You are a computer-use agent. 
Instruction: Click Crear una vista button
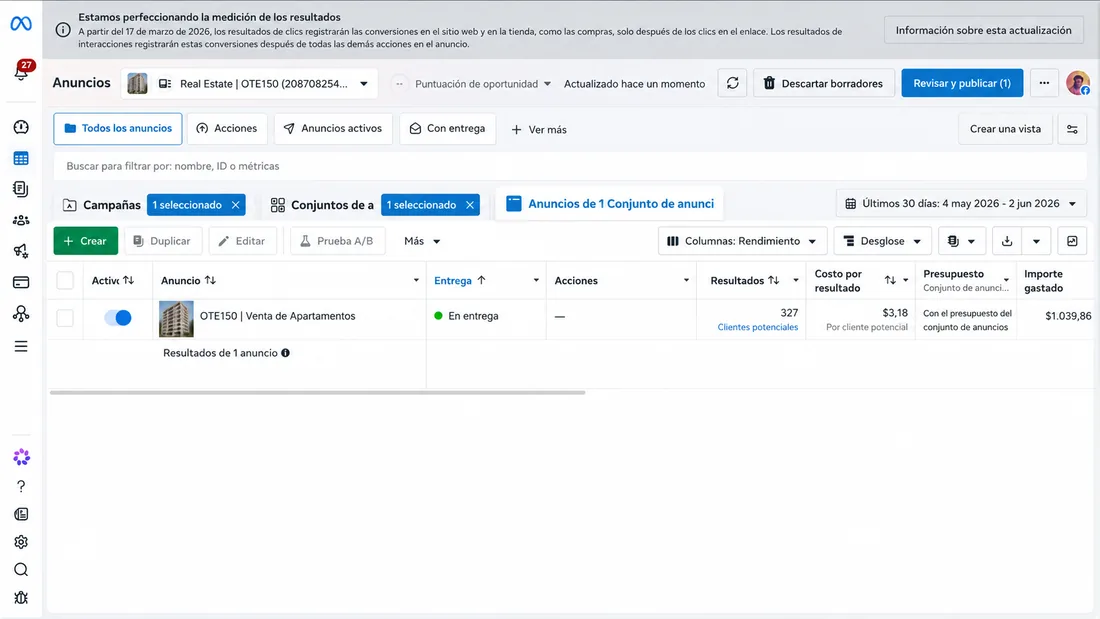click(1005, 129)
